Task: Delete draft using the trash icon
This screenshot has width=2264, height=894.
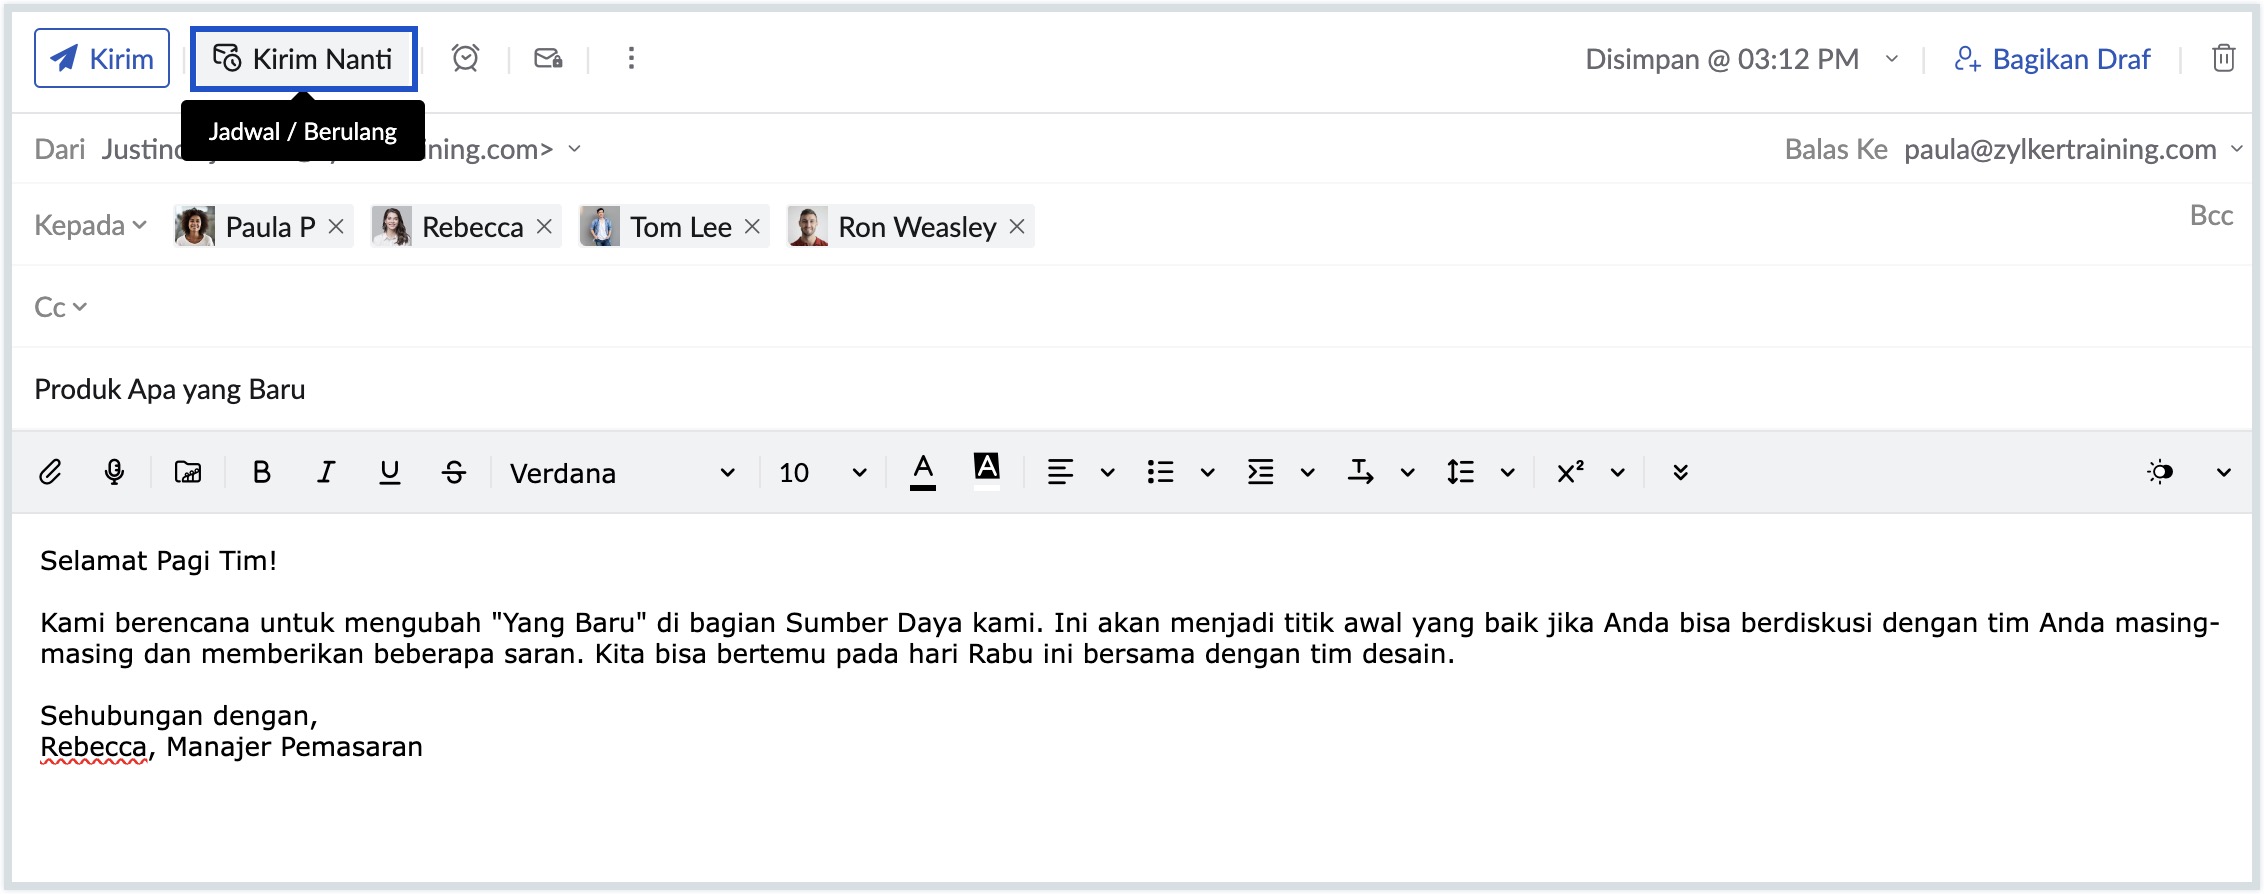Action: click(2223, 59)
